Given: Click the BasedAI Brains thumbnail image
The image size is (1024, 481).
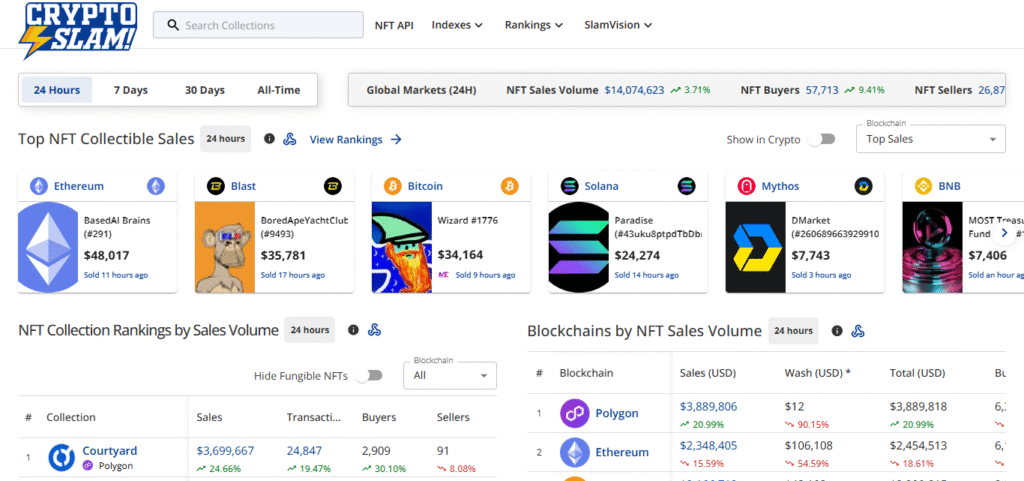Looking at the screenshot, I should point(48,247).
